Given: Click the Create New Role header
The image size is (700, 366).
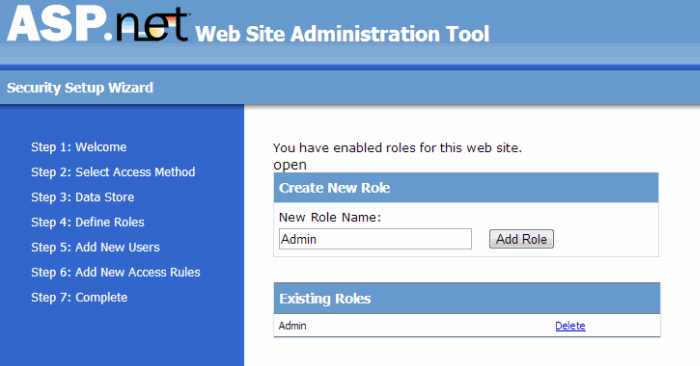Looking at the screenshot, I should 466,188.
